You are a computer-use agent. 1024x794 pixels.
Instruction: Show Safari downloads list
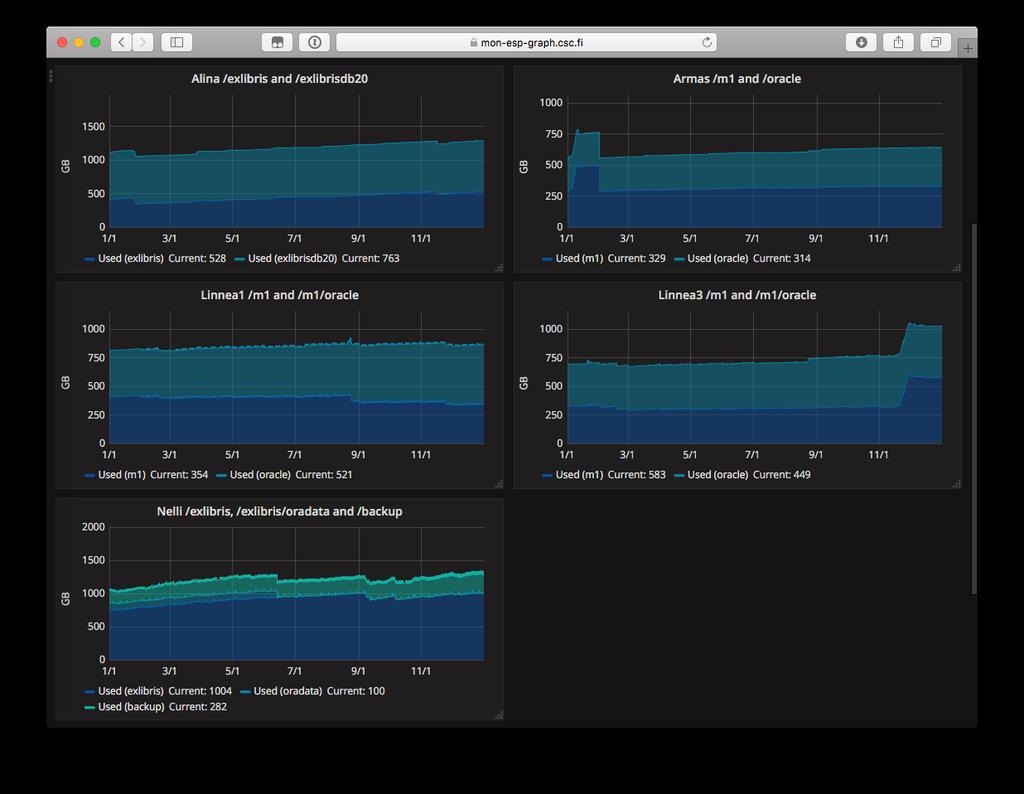coord(861,42)
